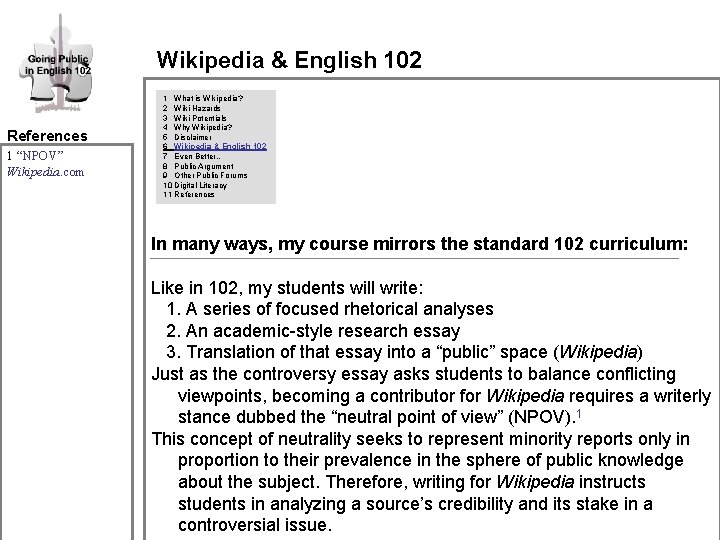The height and width of the screenshot is (540, 720).
Task: Click the 'Wikipedia.com' reference source
Action: click(x=45, y=172)
